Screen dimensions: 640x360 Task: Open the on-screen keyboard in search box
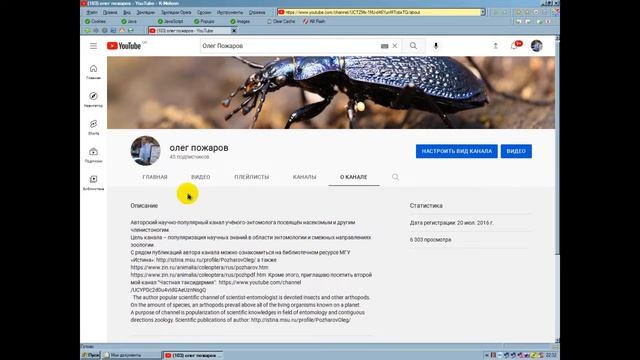tap(384, 46)
